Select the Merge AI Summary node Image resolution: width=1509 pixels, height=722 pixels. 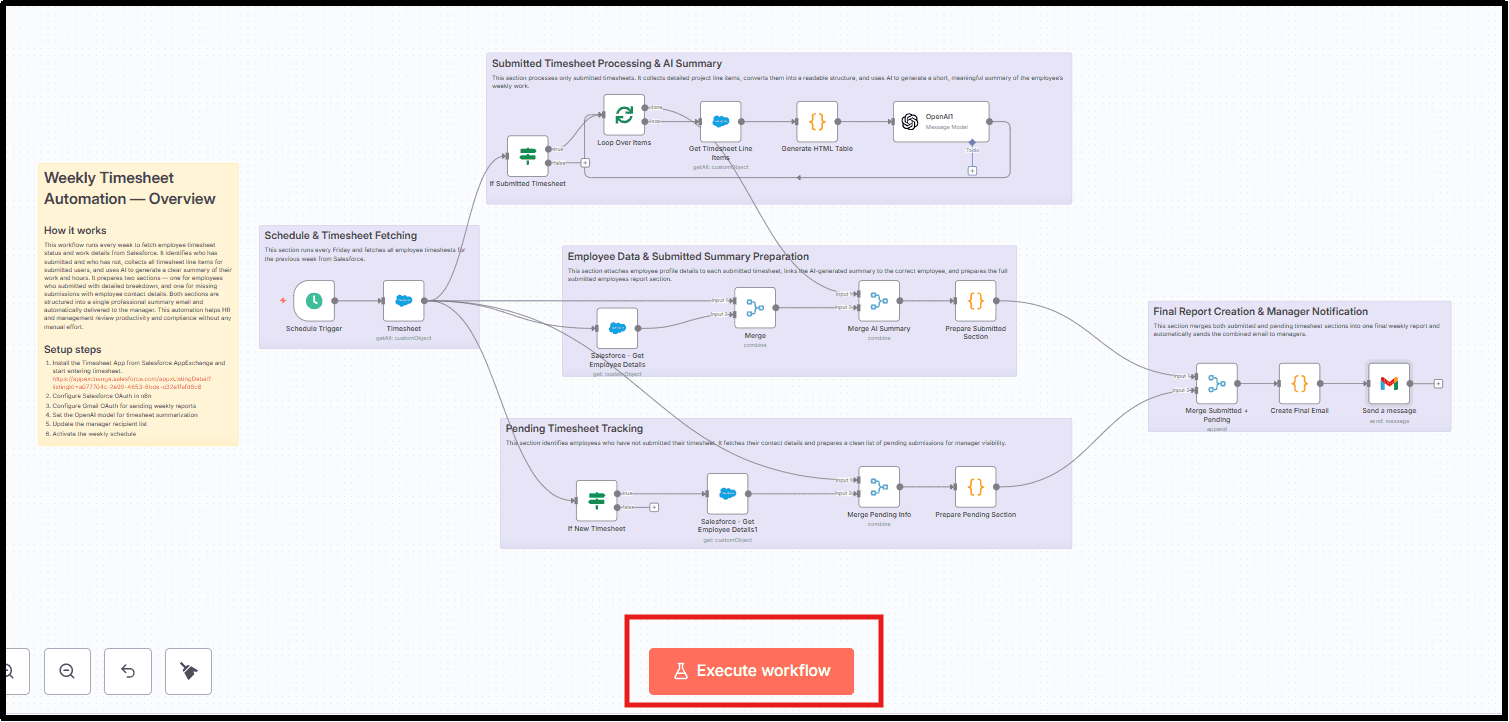878,301
